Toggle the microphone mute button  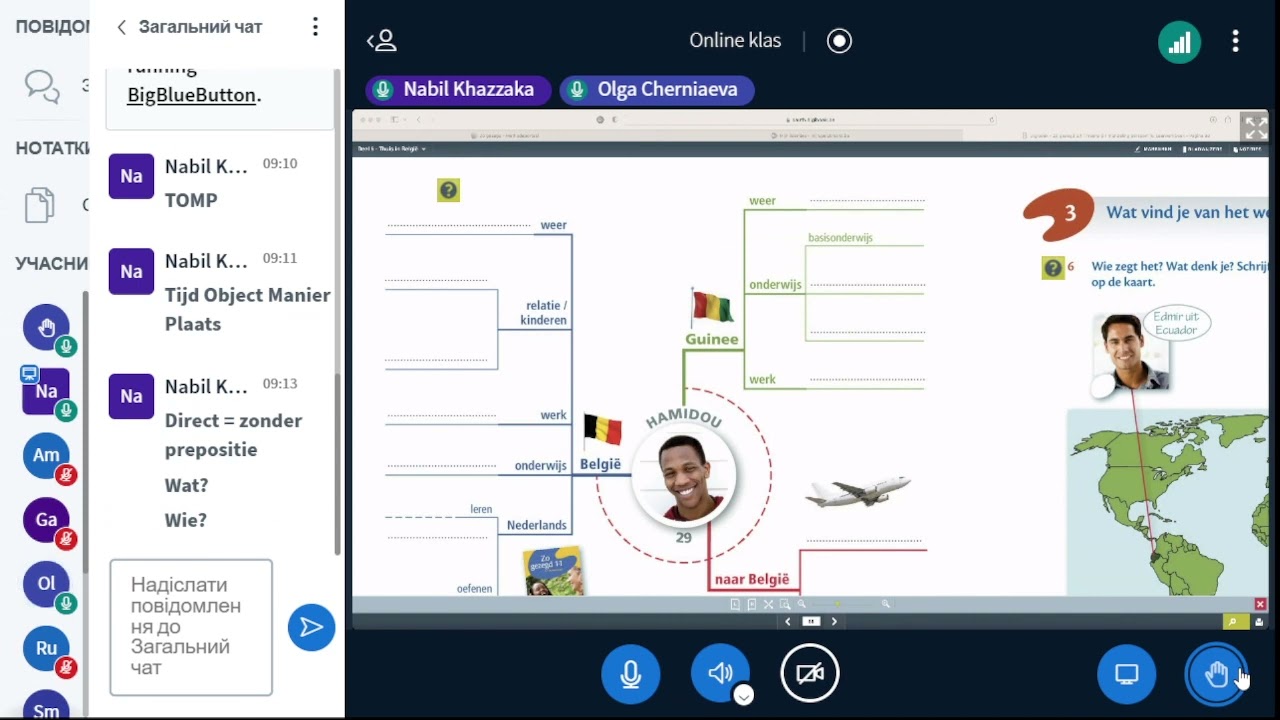click(630, 674)
